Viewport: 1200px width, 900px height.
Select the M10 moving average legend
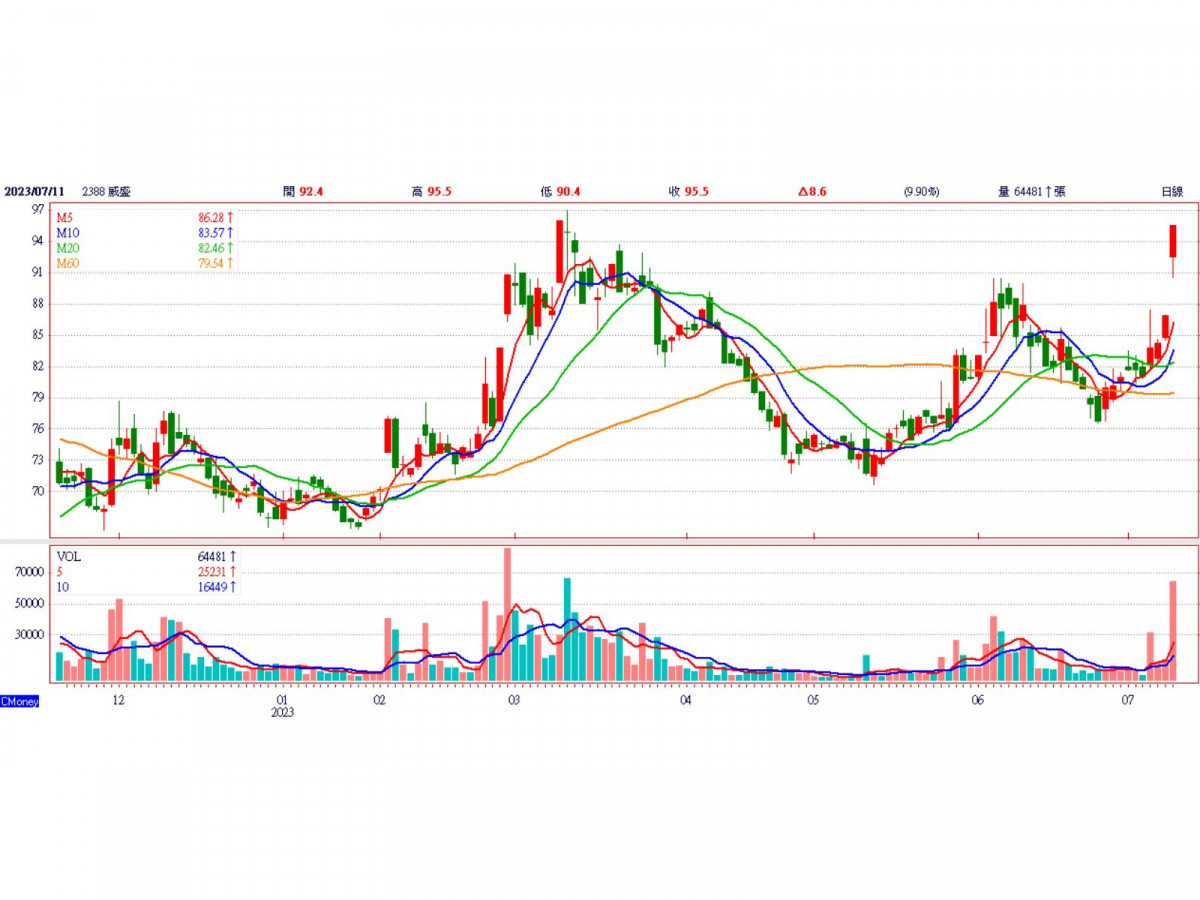68,232
